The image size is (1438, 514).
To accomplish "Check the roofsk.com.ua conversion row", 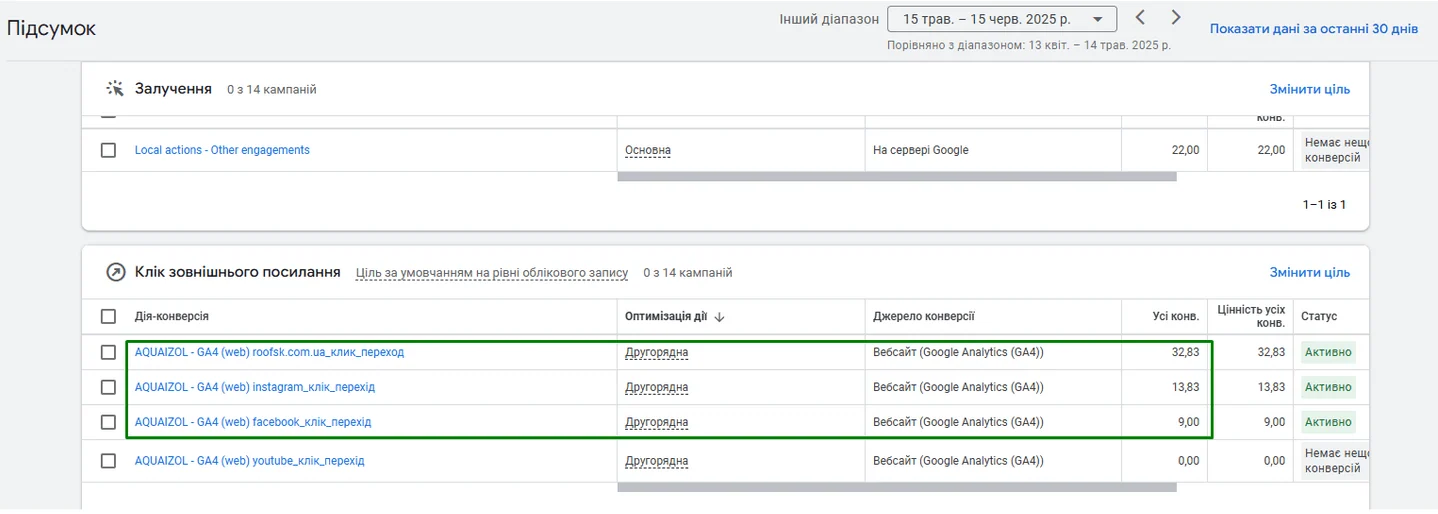I will pyautogui.click(x=108, y=352).
